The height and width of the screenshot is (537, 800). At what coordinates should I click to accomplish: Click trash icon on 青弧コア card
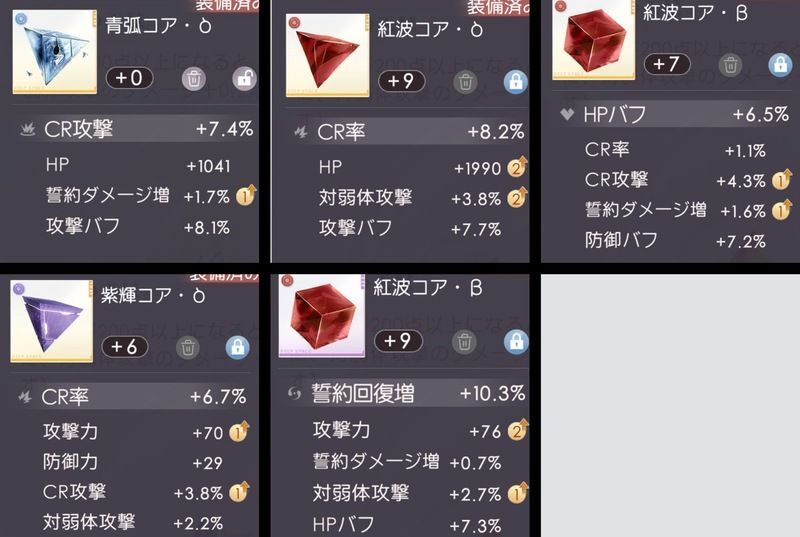click(x=194, y=79)
